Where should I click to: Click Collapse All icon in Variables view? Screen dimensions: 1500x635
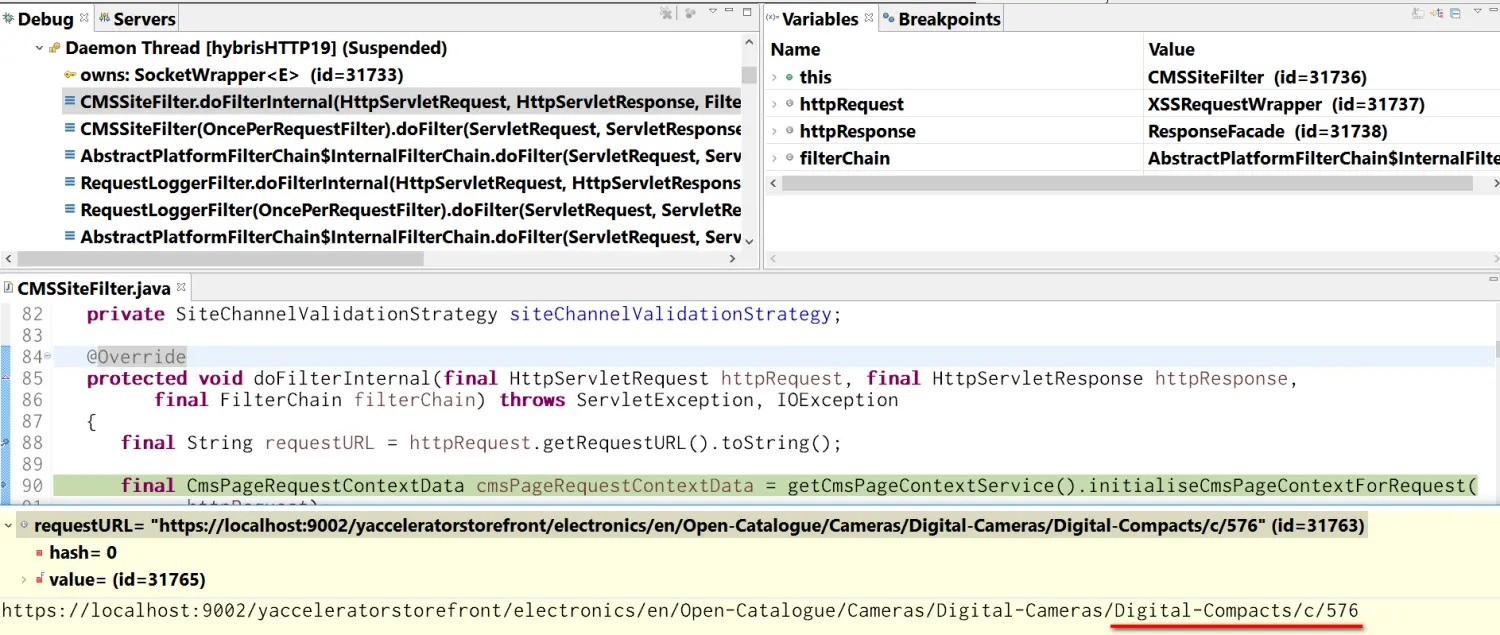point(1455,13)
